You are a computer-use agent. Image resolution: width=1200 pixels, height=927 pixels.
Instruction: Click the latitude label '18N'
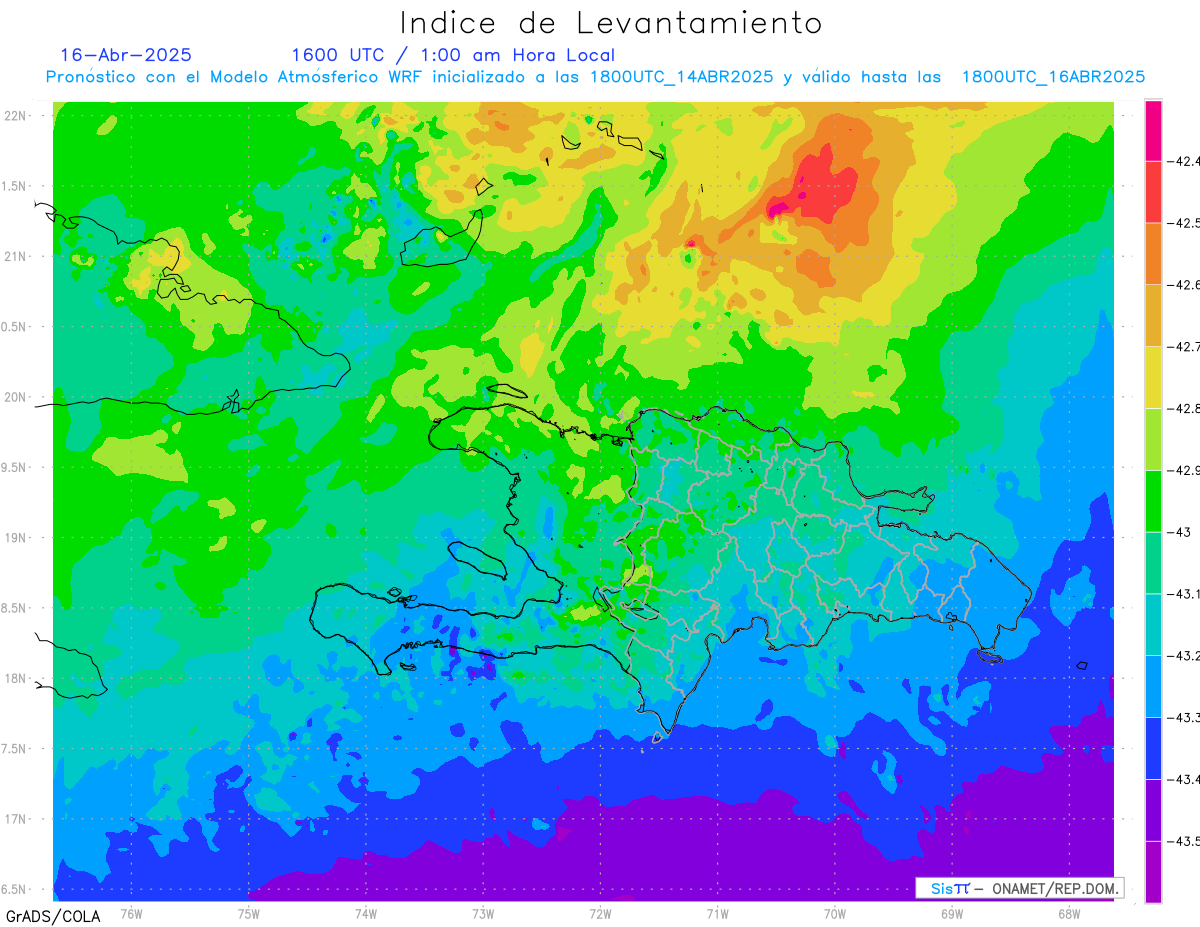(14, 679)
